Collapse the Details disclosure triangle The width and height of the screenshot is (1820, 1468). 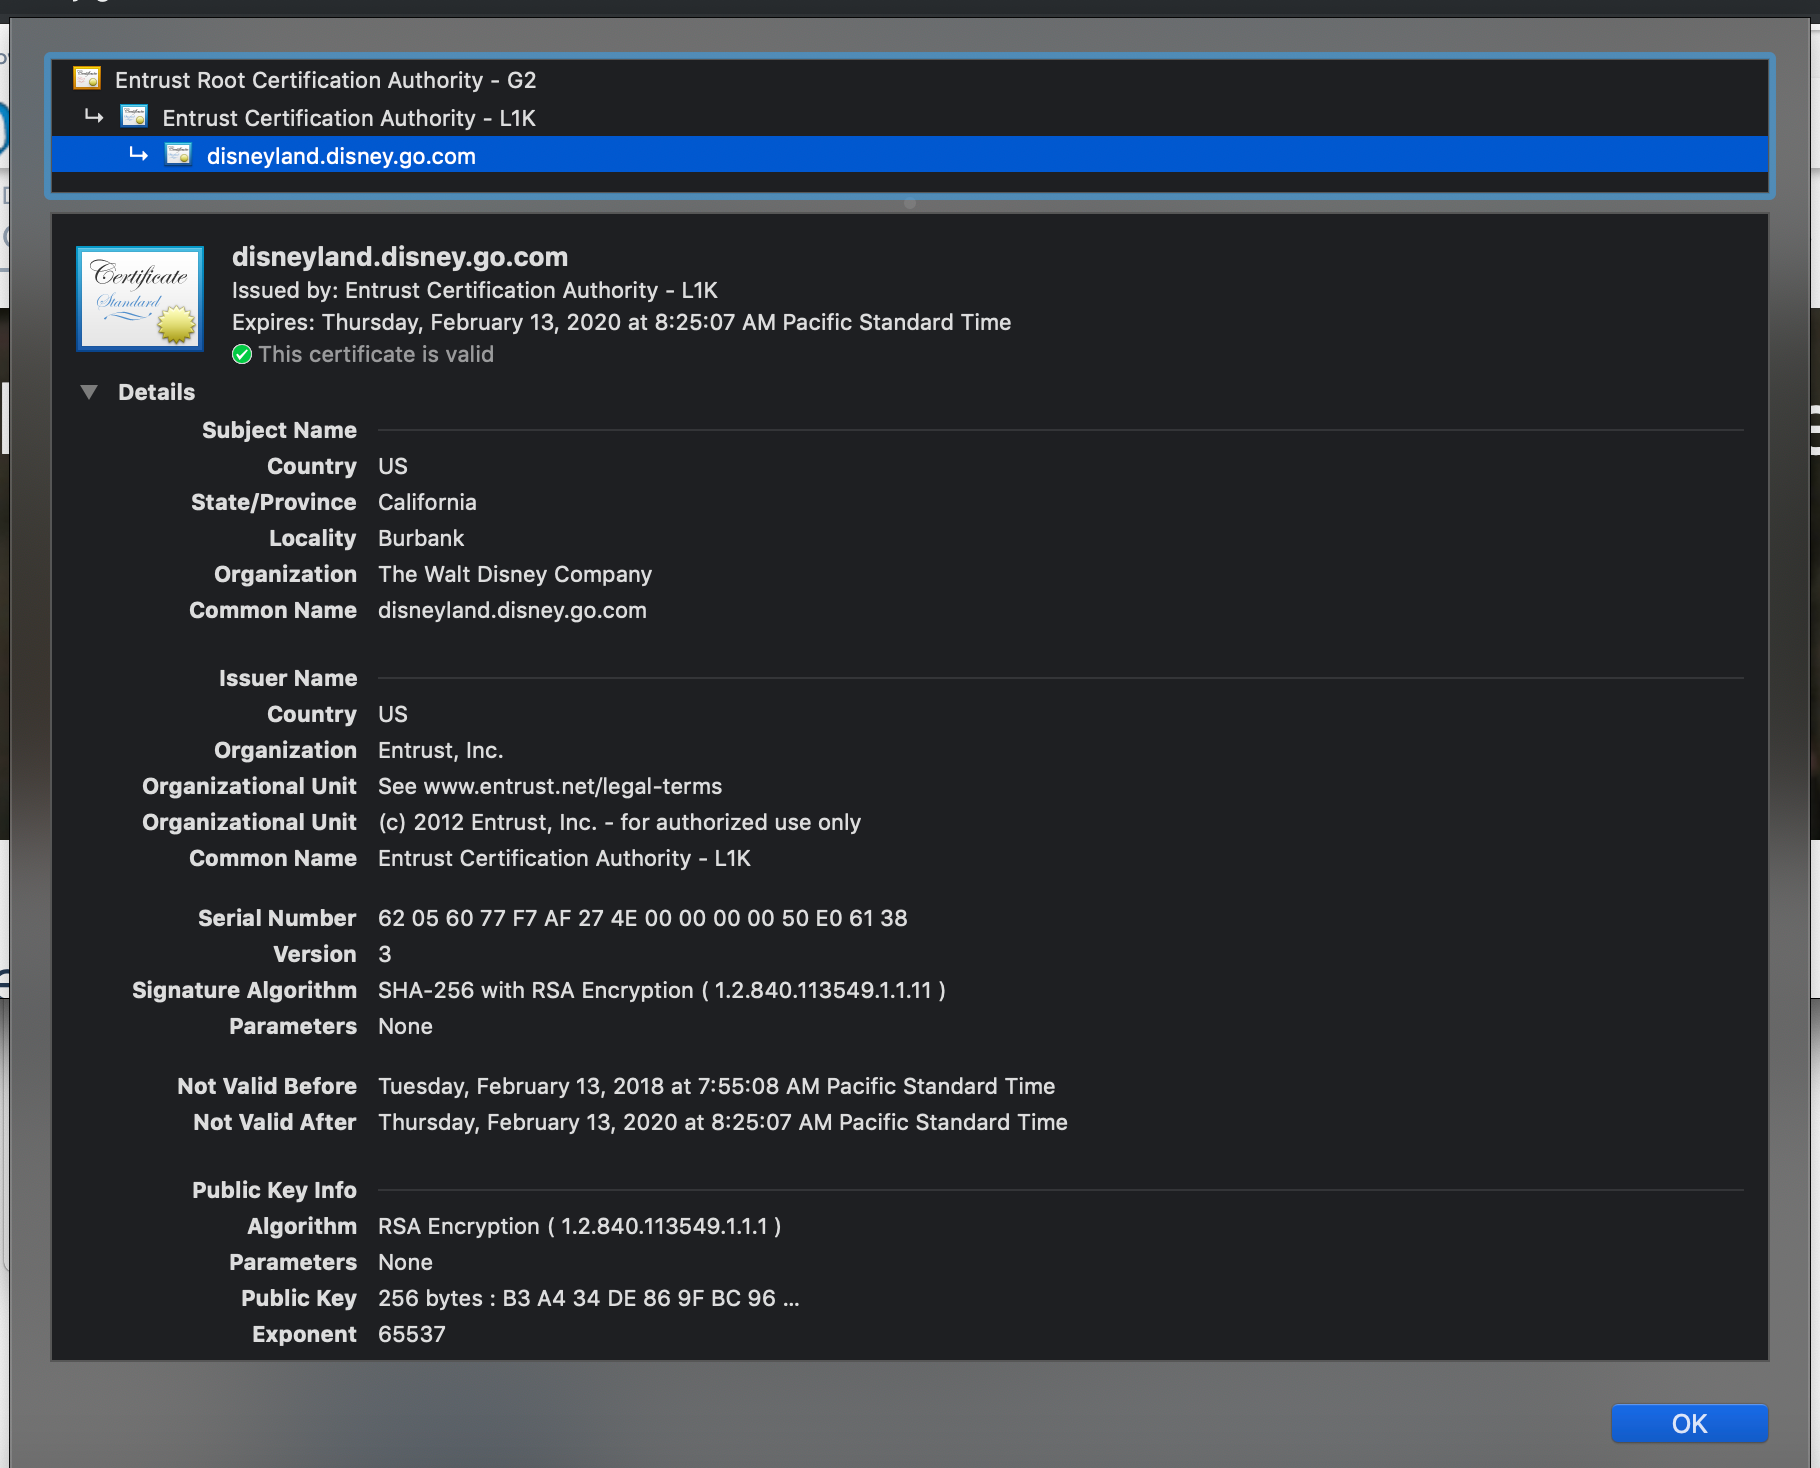tap(89, 392)
